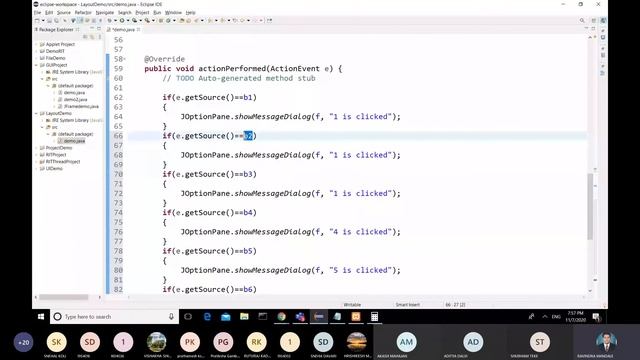Select the DemoRIT project
Viewport: 640px width, 360px height.
55,51
